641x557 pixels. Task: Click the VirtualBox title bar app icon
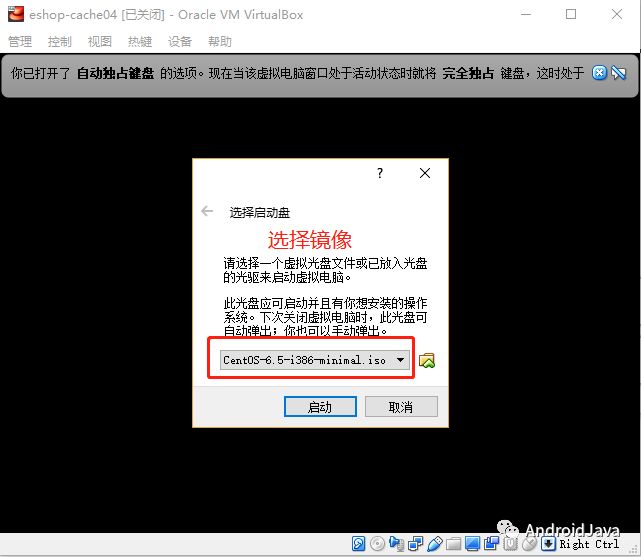(x=16, y=14)
